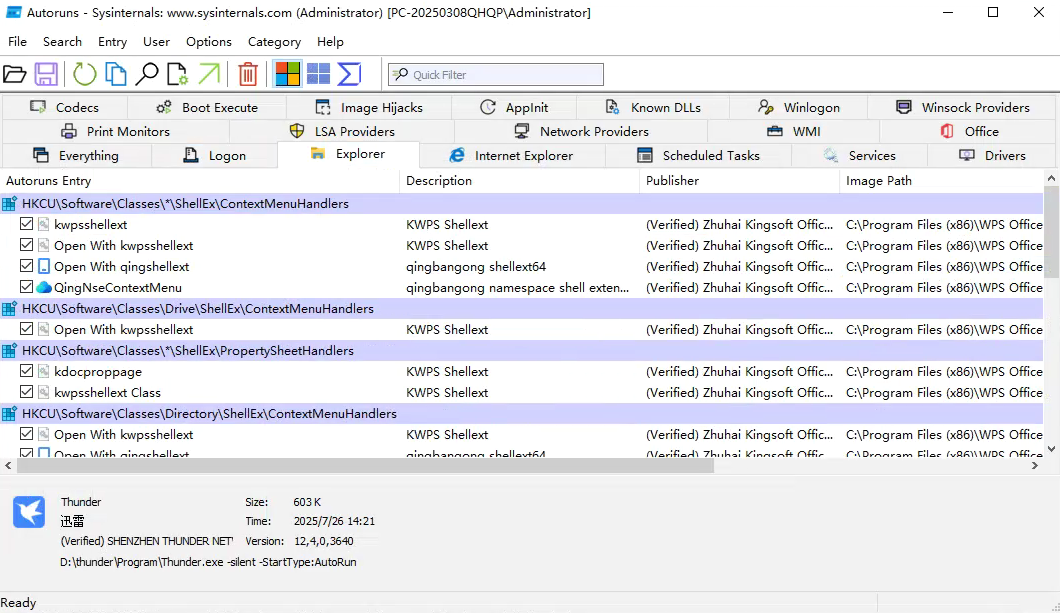Toggle the Hide Microsoft Entries colored logo
The width and height of the screenshot is (1060, 613).
tap(287, 74)
